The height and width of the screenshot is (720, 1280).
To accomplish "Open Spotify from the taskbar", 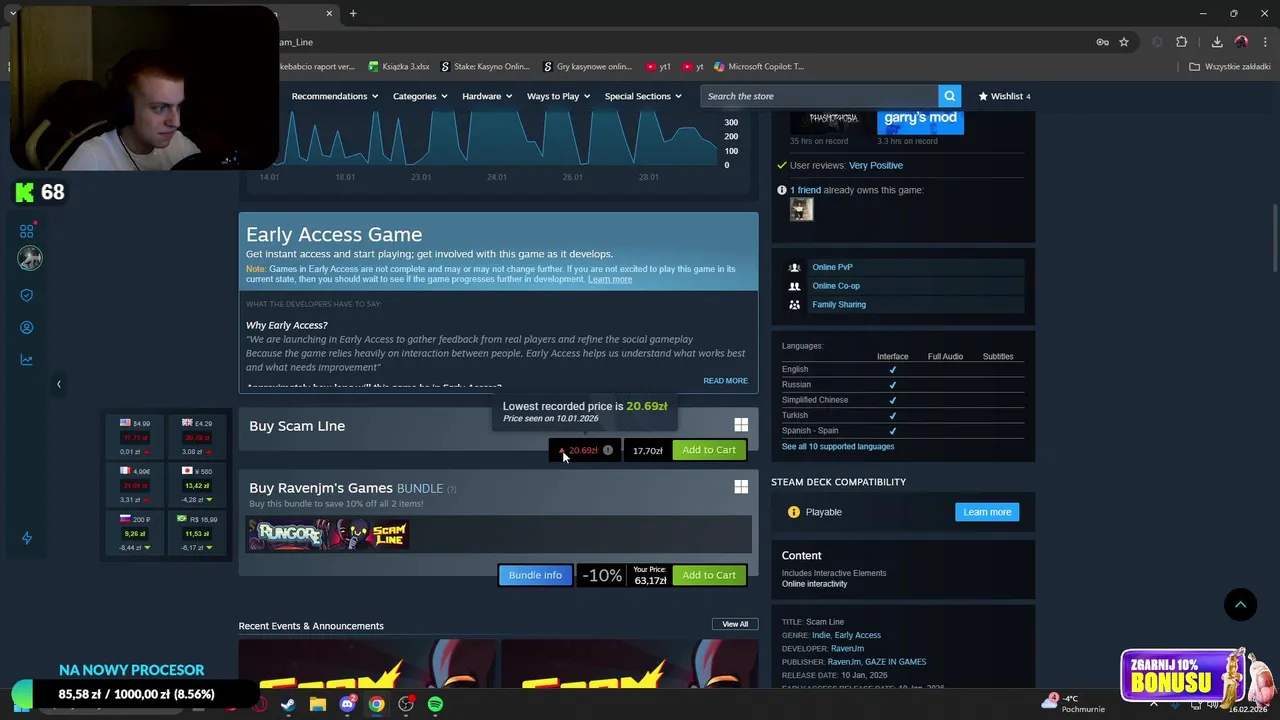I will coord(435,705).
